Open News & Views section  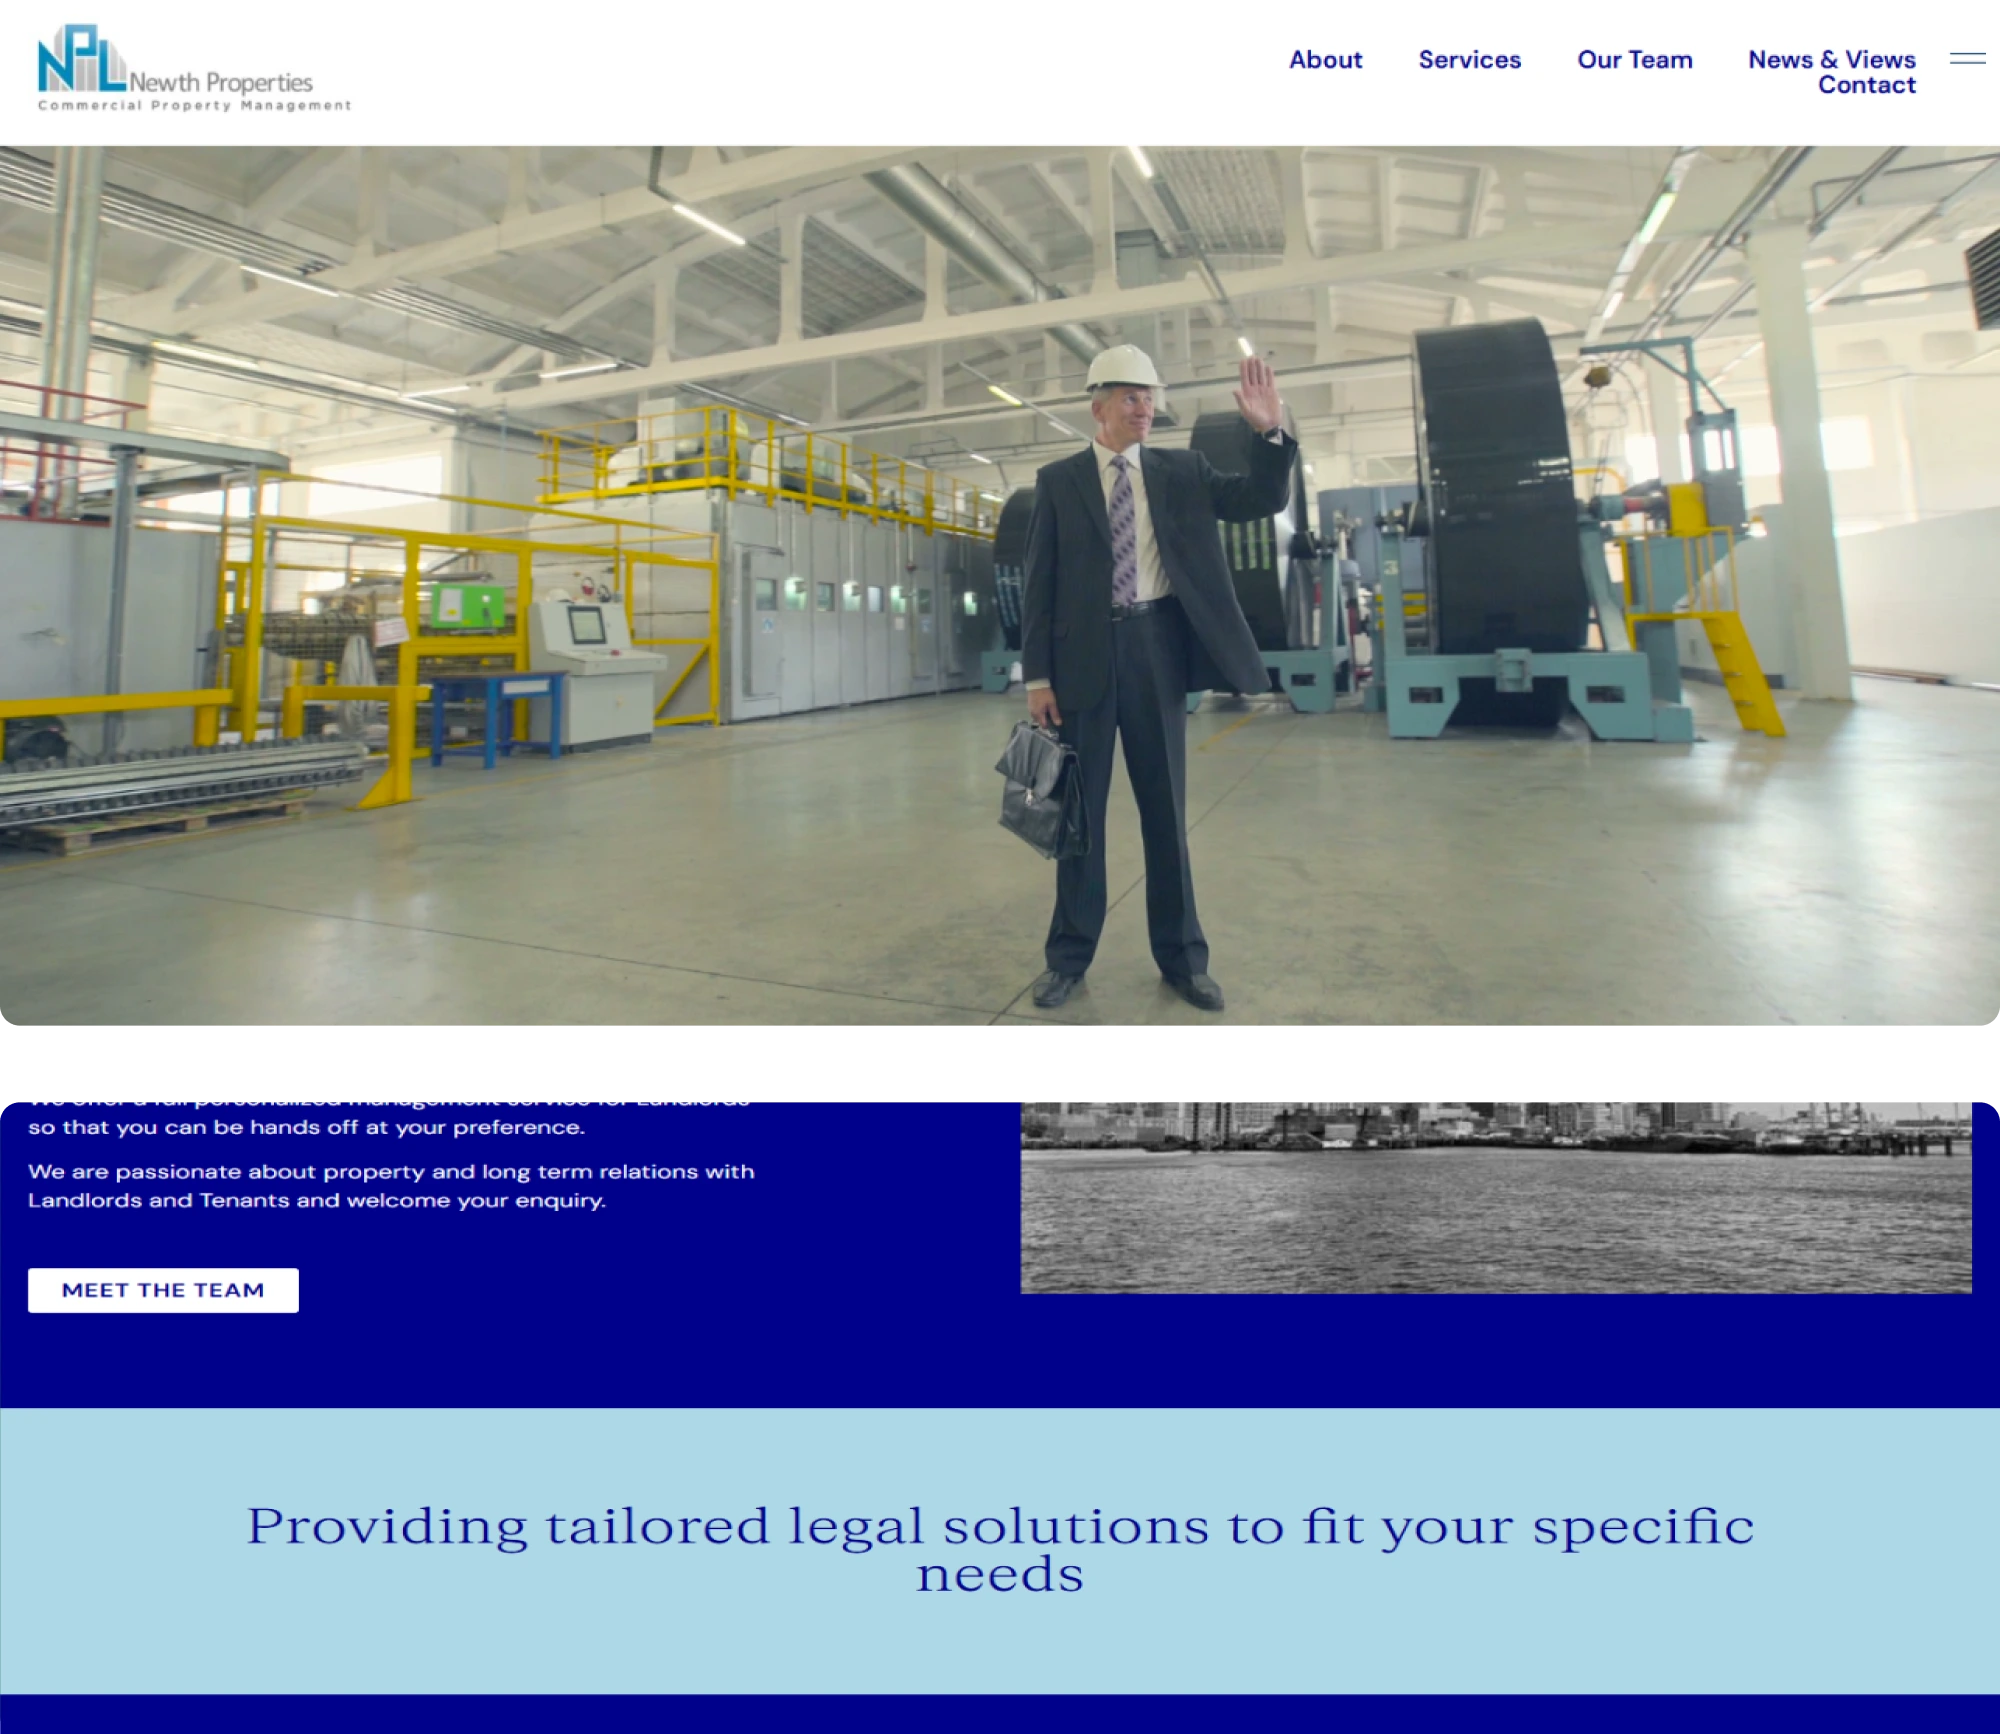[1831, 59]
